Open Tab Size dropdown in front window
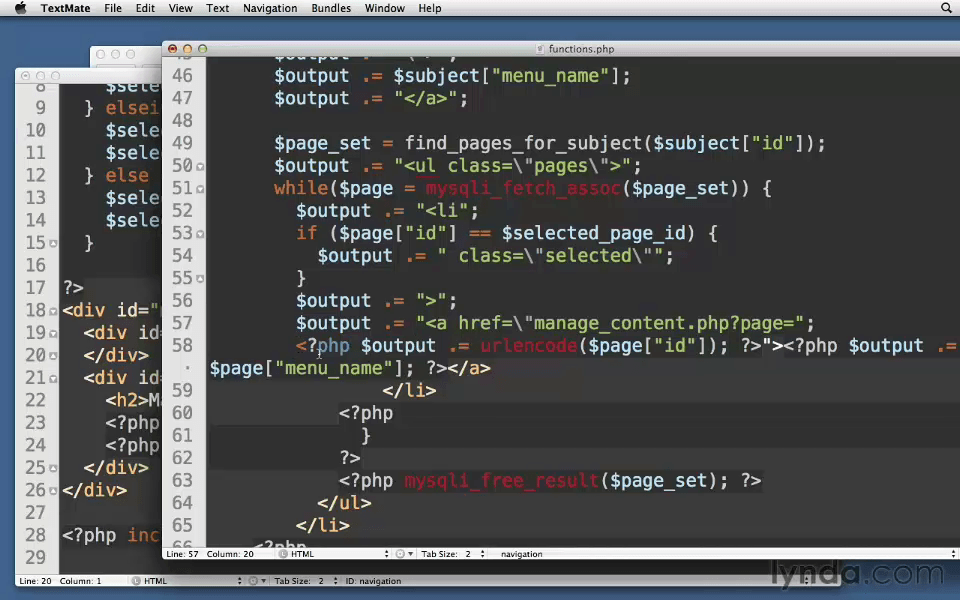Screen dimensions: 960x600 click(x=453, y=554)
